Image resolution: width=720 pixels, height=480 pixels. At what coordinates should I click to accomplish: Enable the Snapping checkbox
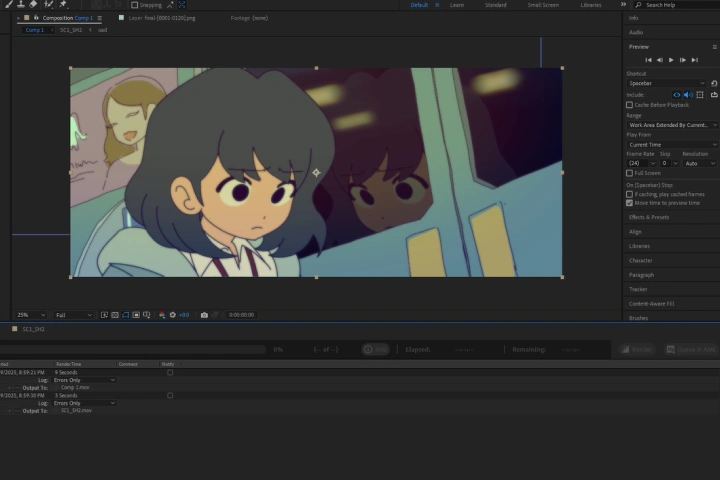(x=135, y=5)
